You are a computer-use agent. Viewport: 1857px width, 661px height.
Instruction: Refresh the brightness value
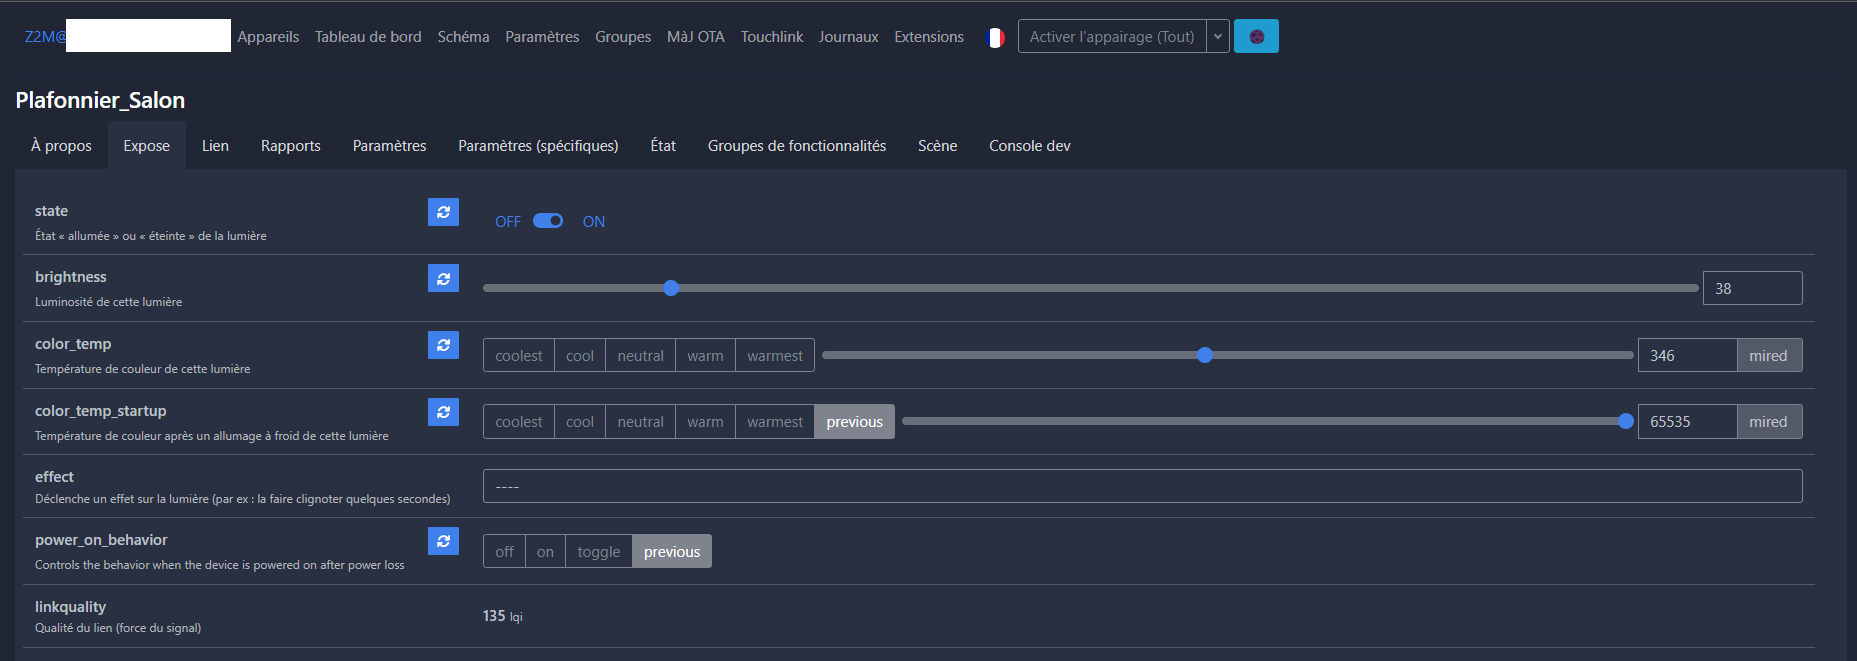pyautogui.click(x=443, y=278)
